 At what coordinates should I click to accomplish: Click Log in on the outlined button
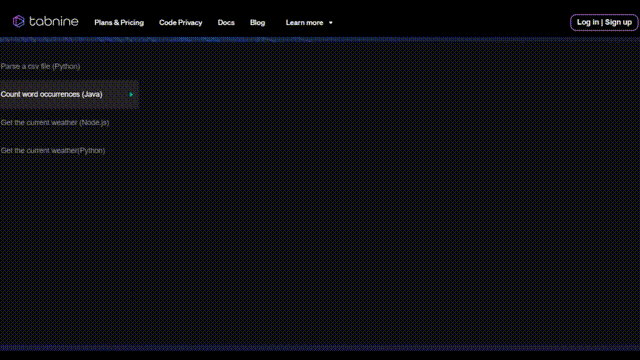(588, 22)
